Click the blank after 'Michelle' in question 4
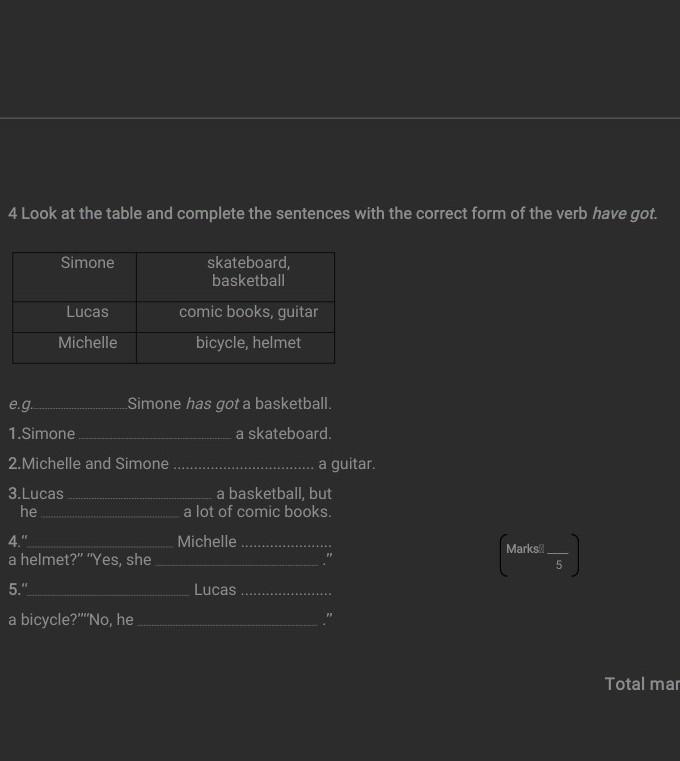Viewport: 680px width, 761px height. tap(286, 544)
